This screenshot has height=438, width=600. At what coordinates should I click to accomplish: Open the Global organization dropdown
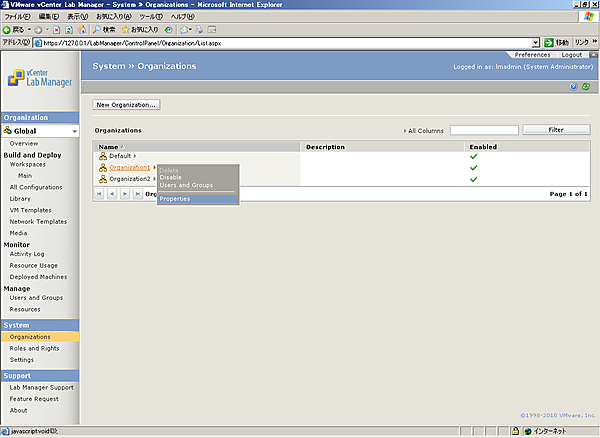tap(73, 131)
